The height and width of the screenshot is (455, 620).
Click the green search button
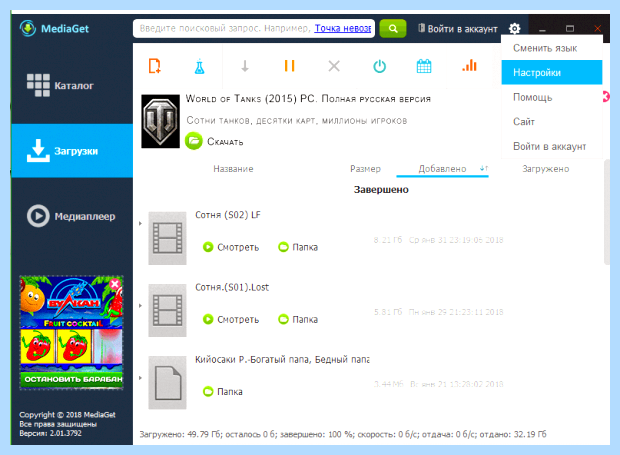[x=393, y=28]
